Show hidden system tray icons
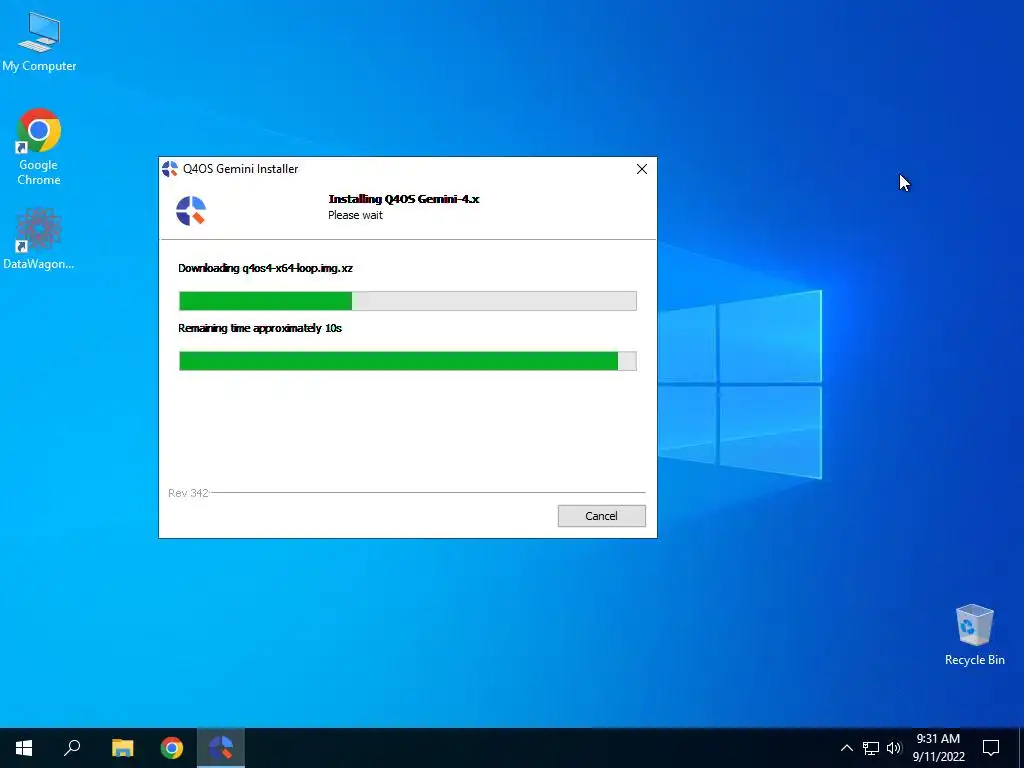The height and width of the screenshot is (768, 1024). [846, 748]
